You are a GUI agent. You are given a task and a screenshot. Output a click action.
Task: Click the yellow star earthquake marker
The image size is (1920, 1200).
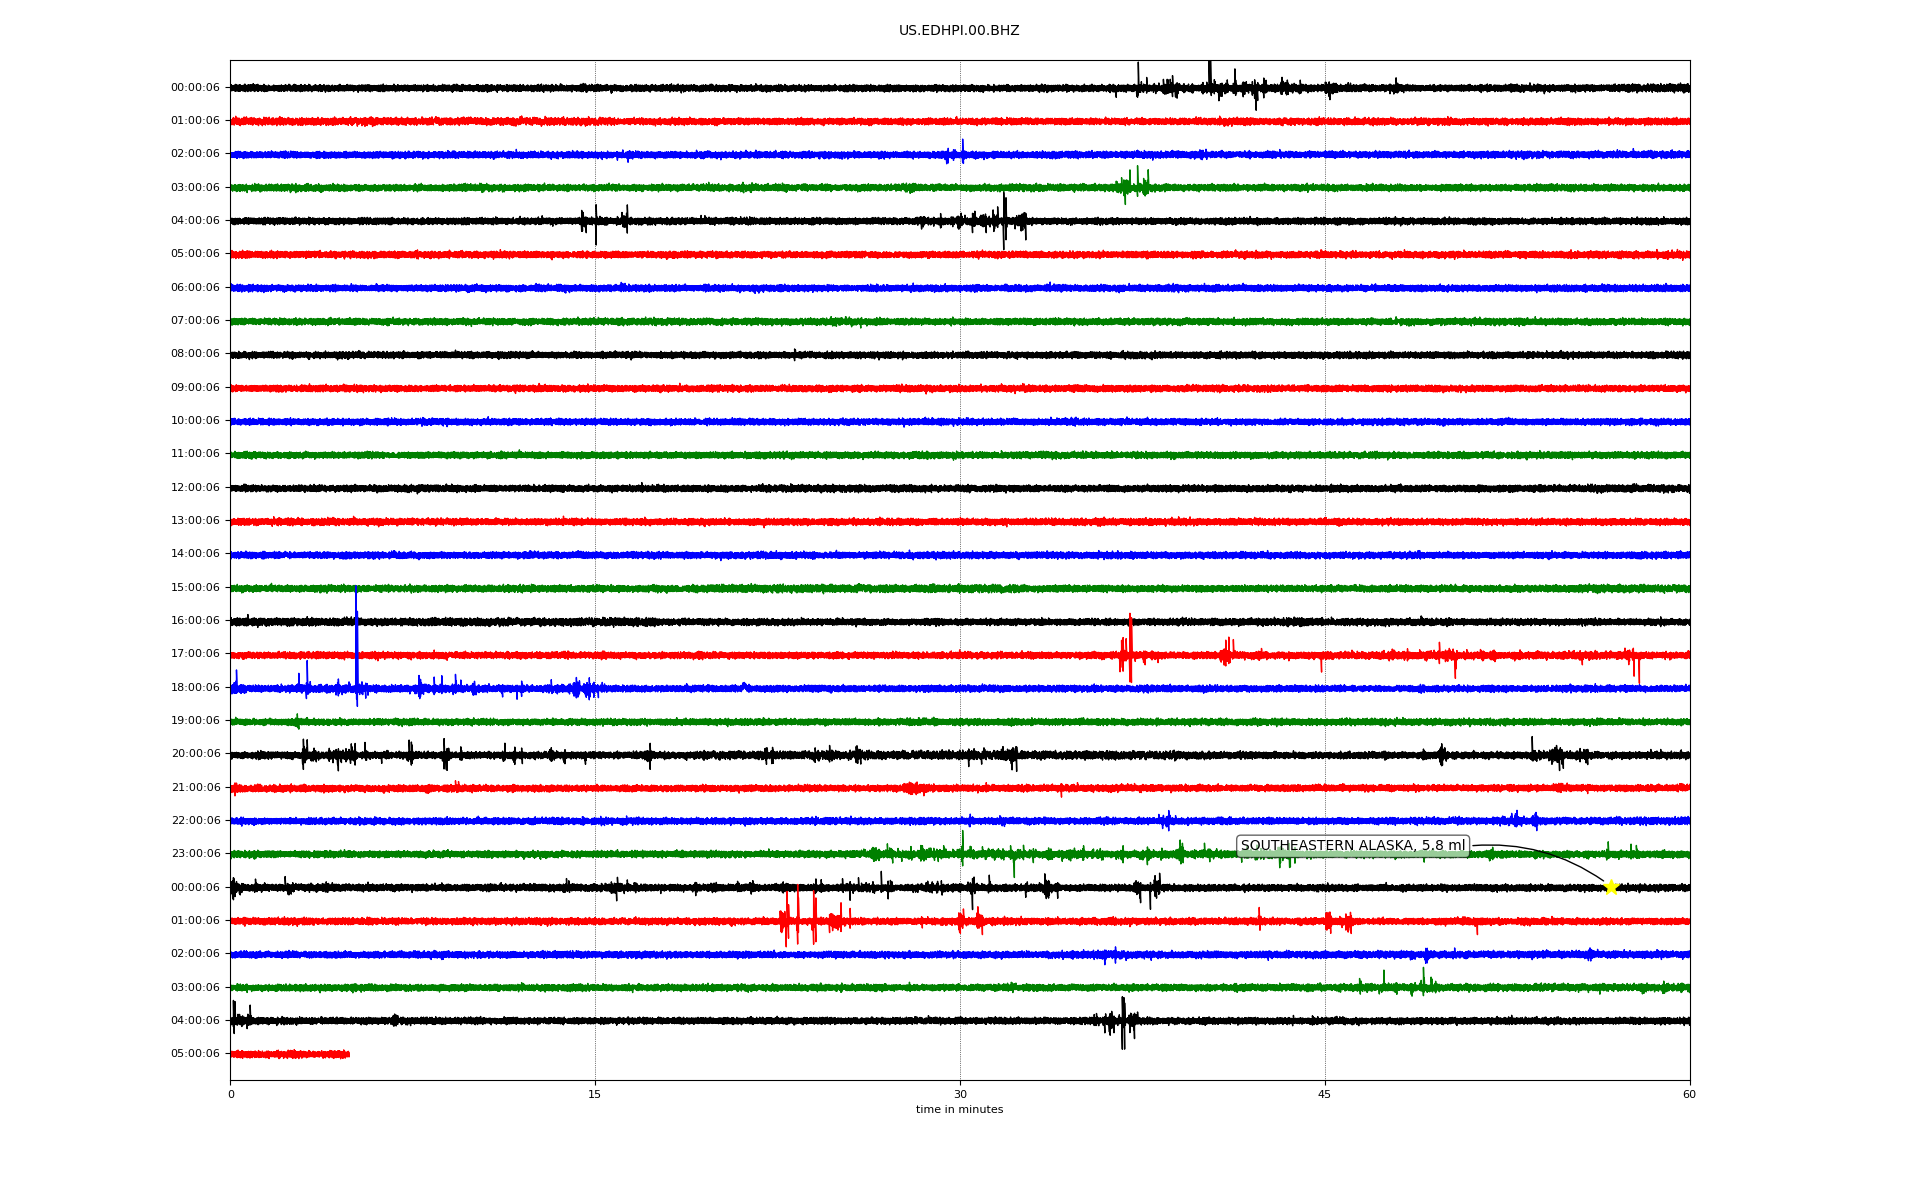tap(1610, 887)
